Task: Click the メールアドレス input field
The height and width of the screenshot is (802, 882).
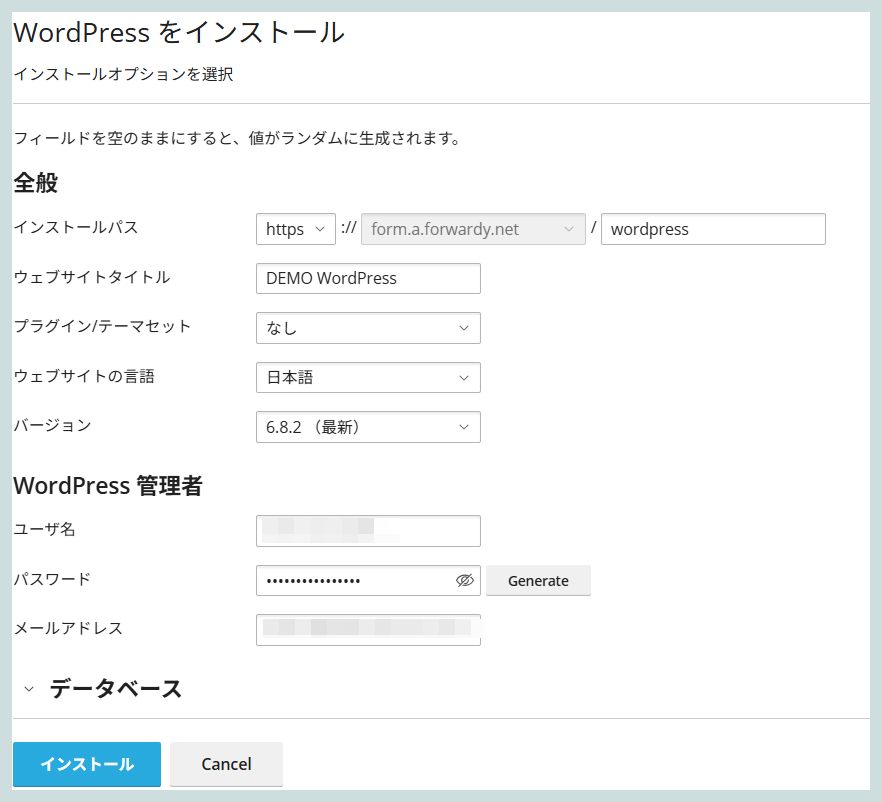Action: tap(368, 630)
